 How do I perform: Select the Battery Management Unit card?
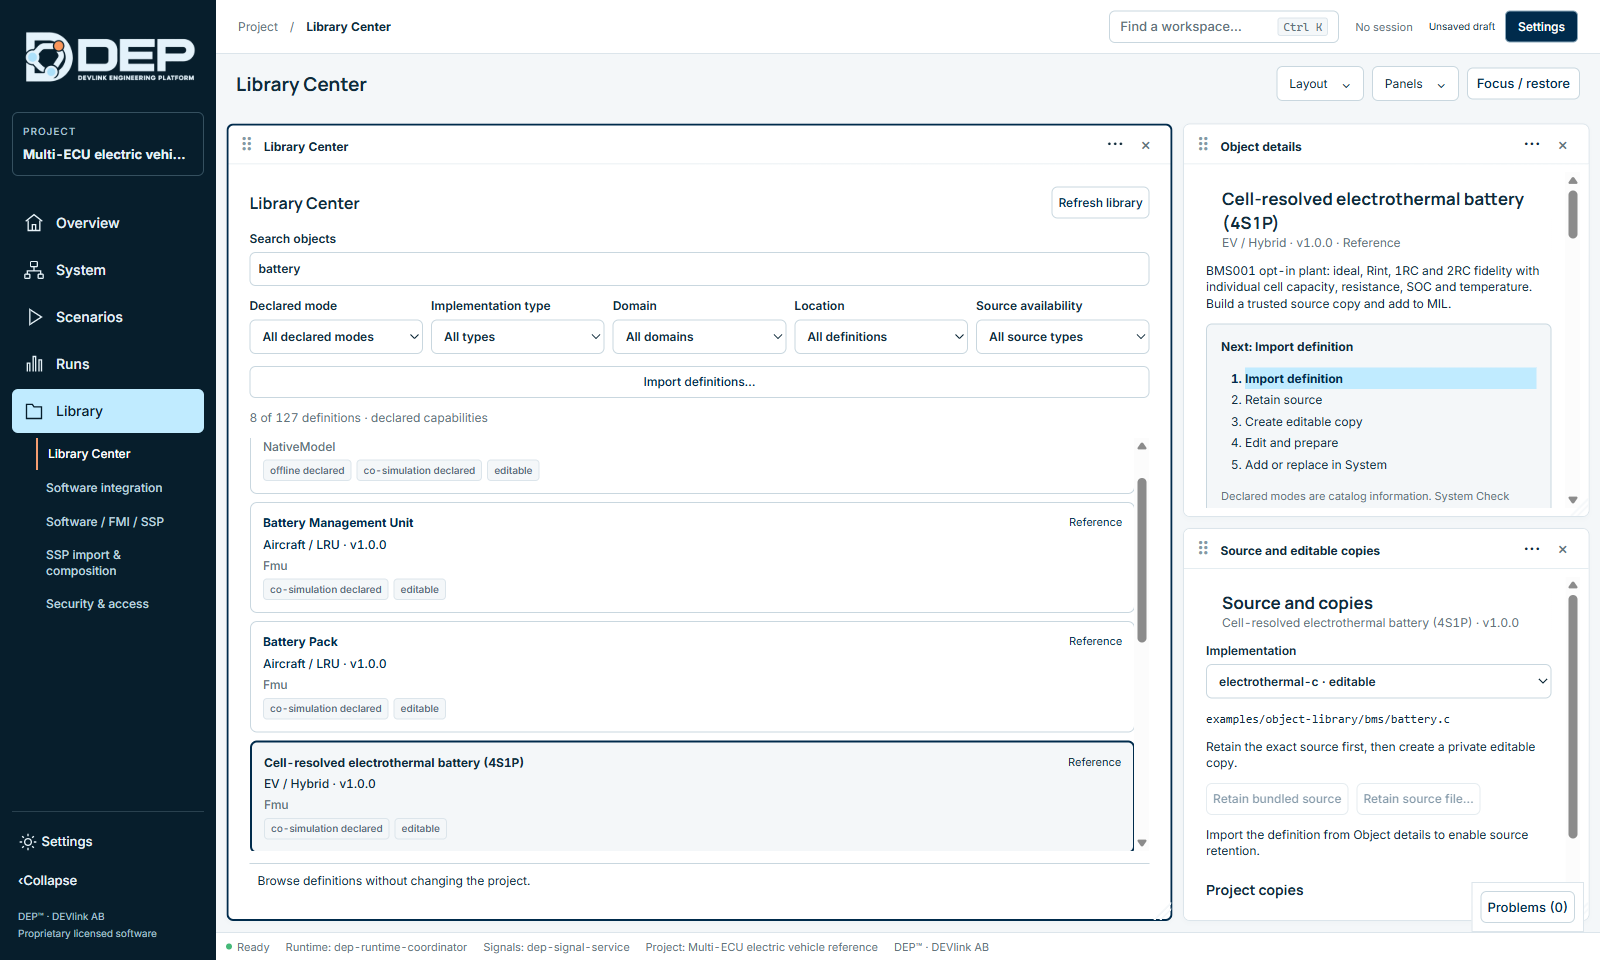(692, 558)
